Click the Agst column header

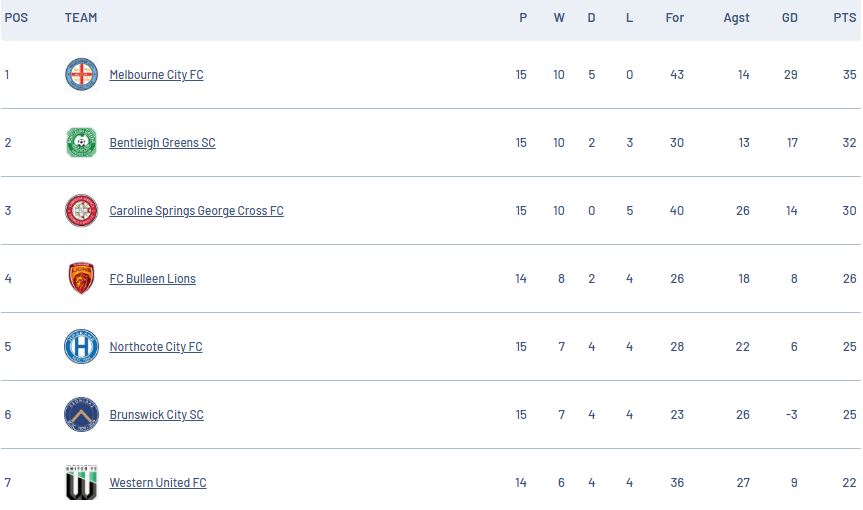coord(736,18)
